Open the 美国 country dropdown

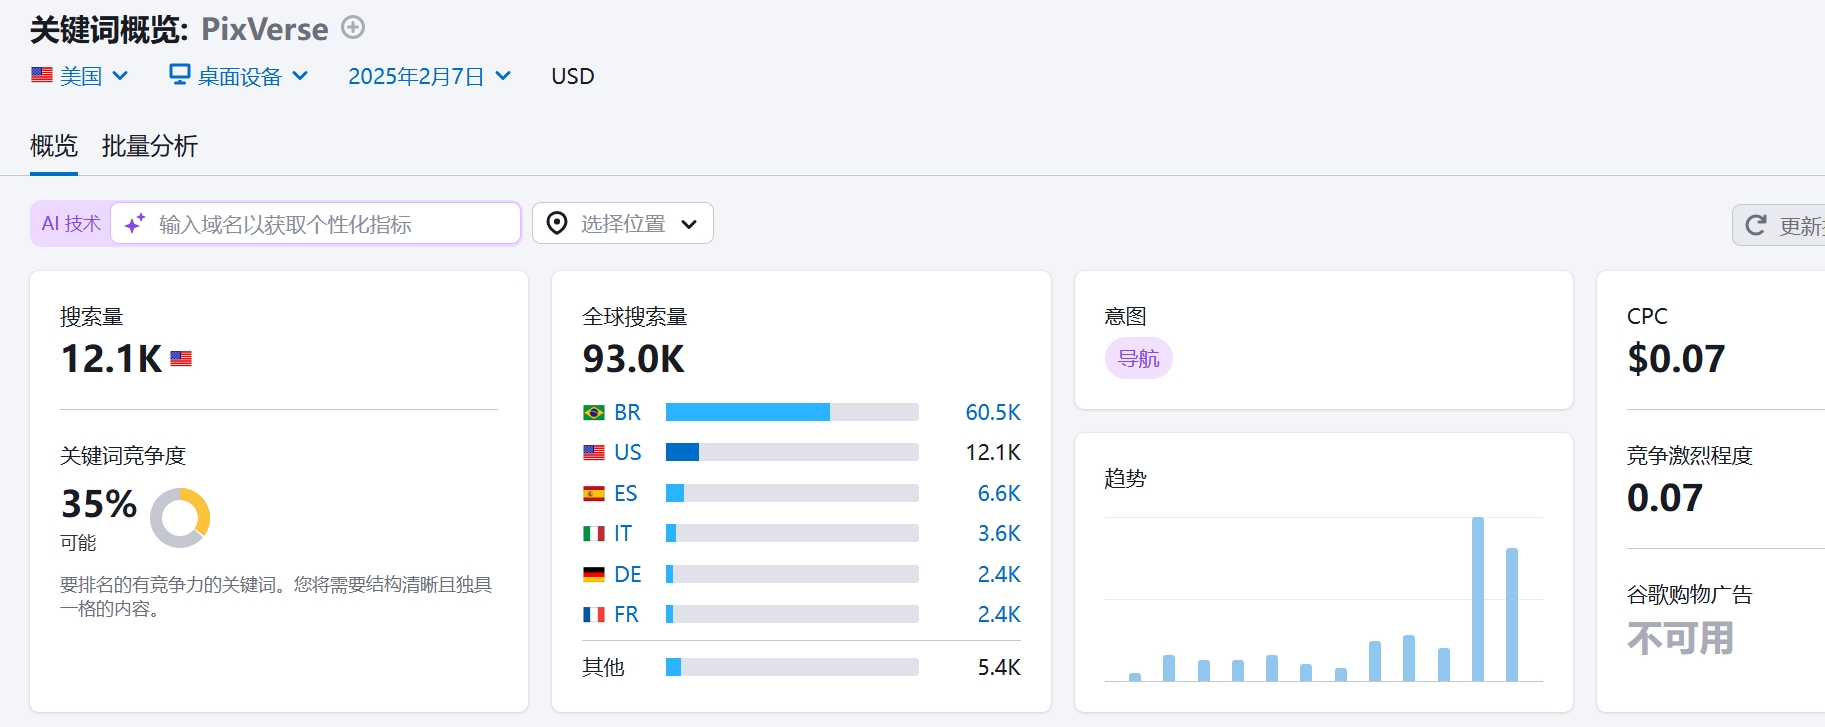click(81, 76)
